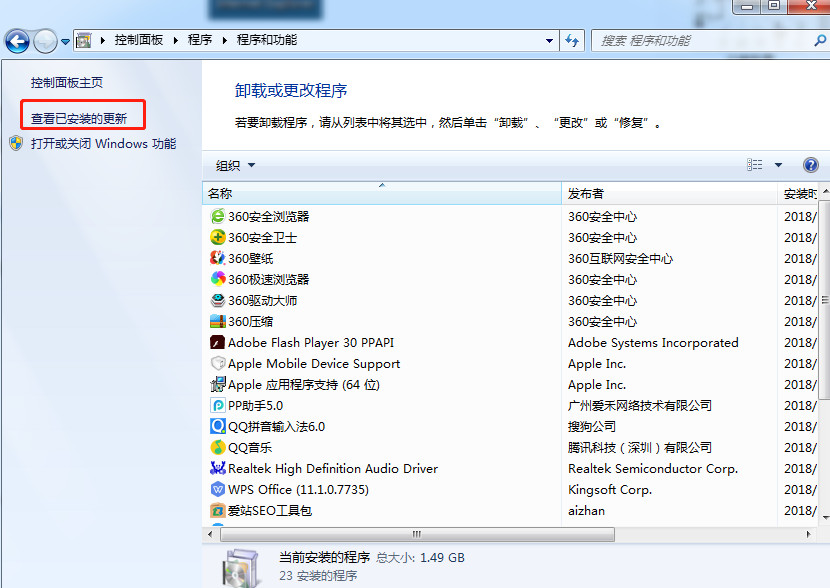Click publisher aizhan
The image size is (830, 588).
[x=586, y=511]
